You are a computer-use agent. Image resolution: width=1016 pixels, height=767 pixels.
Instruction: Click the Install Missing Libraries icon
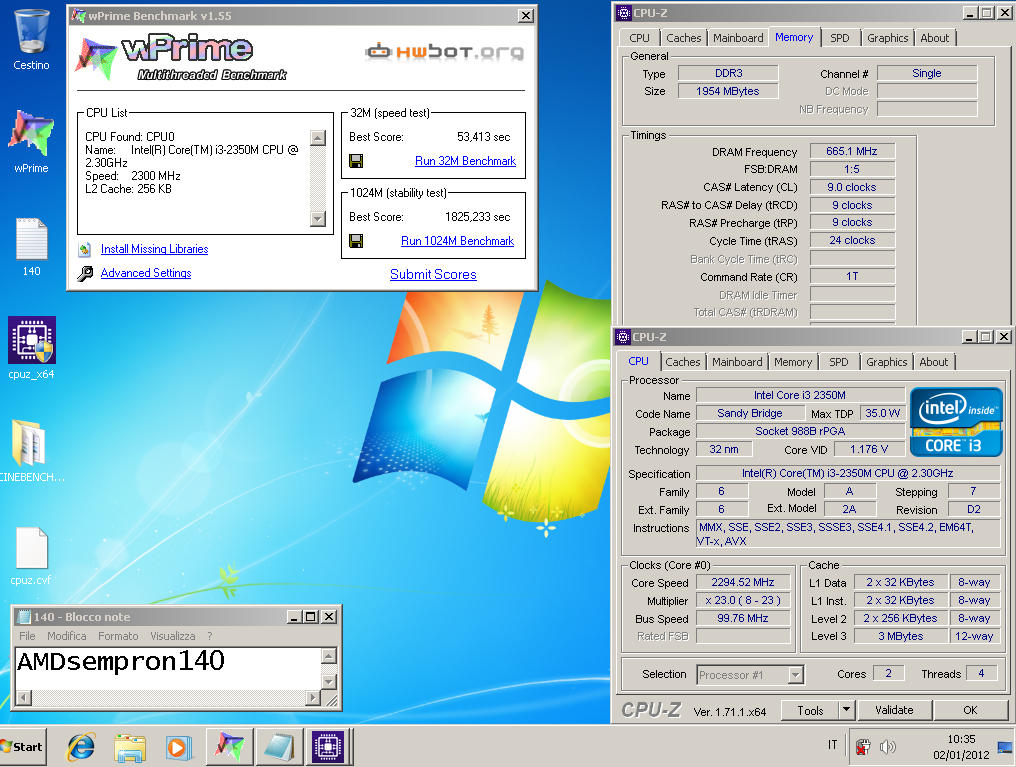point(85,249)
